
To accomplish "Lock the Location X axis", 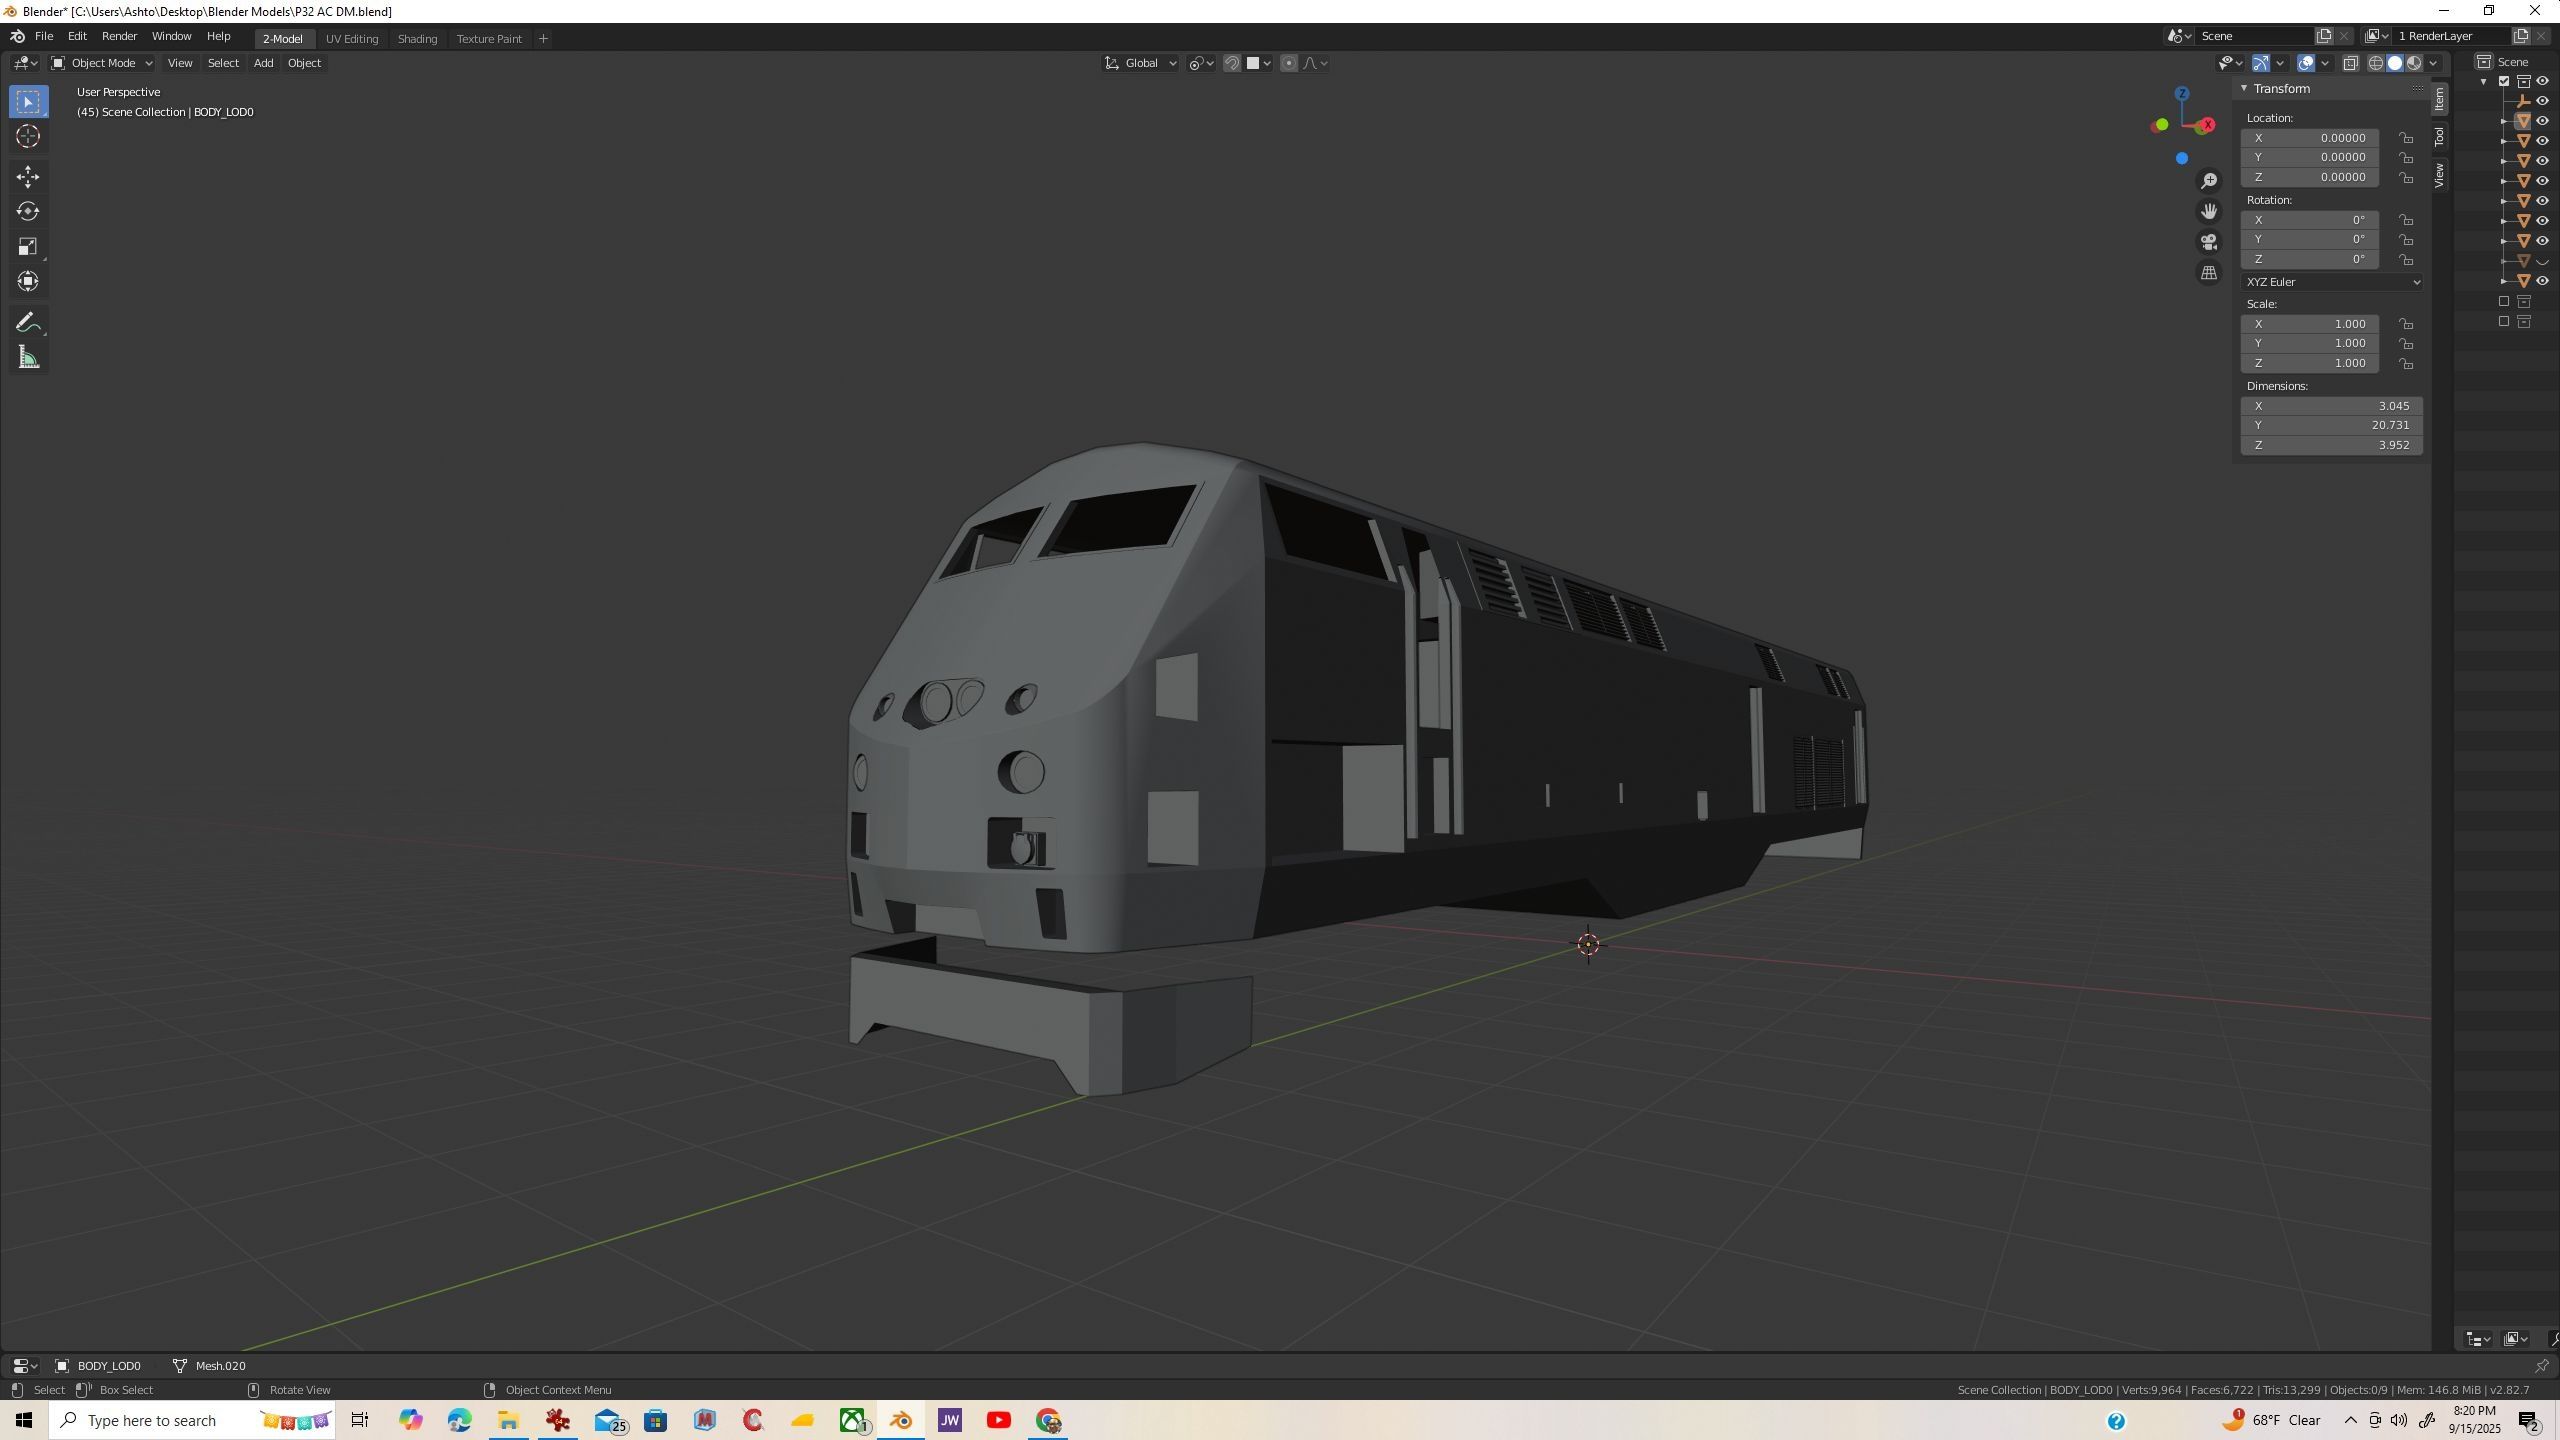I will coord(2406,138).
